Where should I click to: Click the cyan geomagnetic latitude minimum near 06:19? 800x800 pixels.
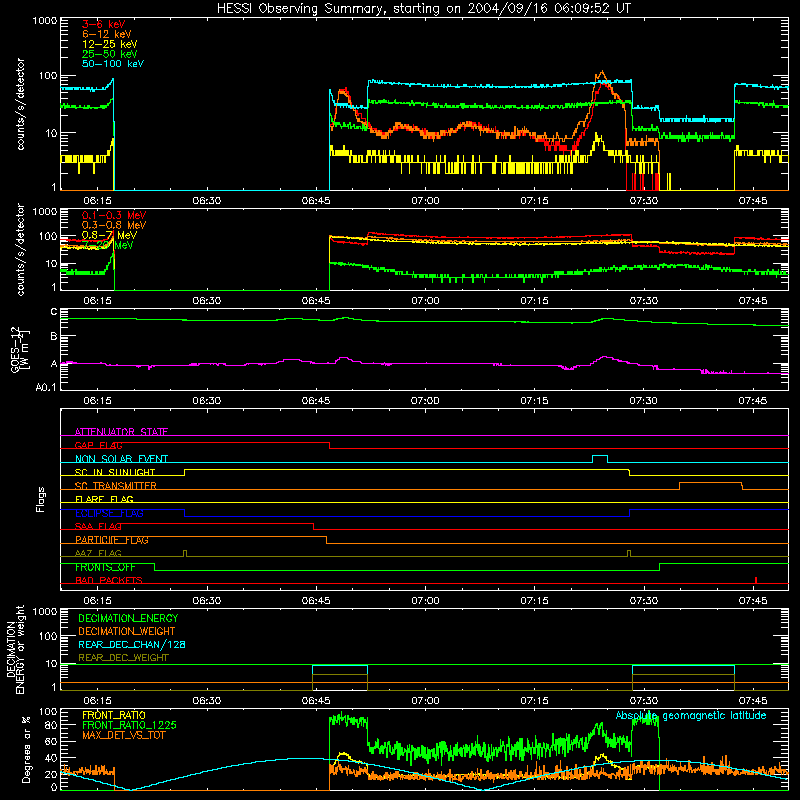pyautogui.click(x=130, y=789)
